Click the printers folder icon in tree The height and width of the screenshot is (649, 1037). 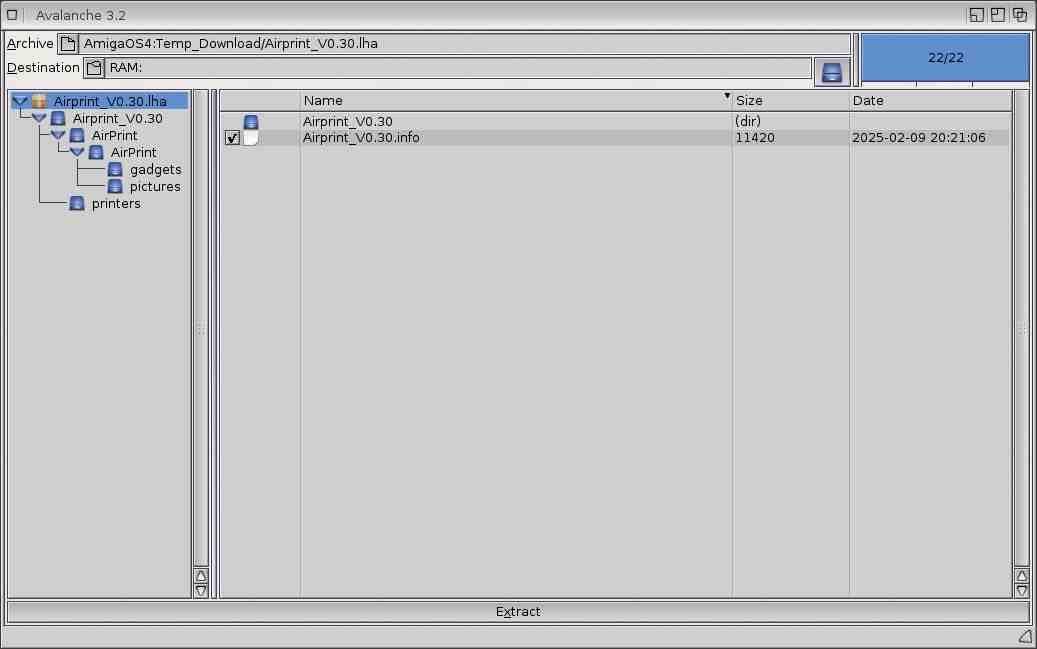coord(77,204)
